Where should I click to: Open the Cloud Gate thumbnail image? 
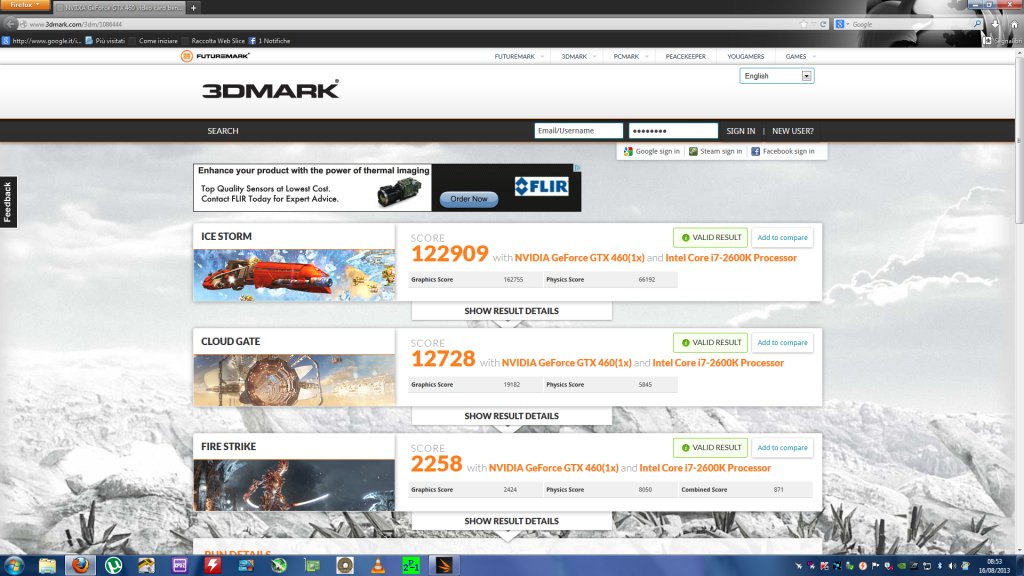click(x=294, y=380)
